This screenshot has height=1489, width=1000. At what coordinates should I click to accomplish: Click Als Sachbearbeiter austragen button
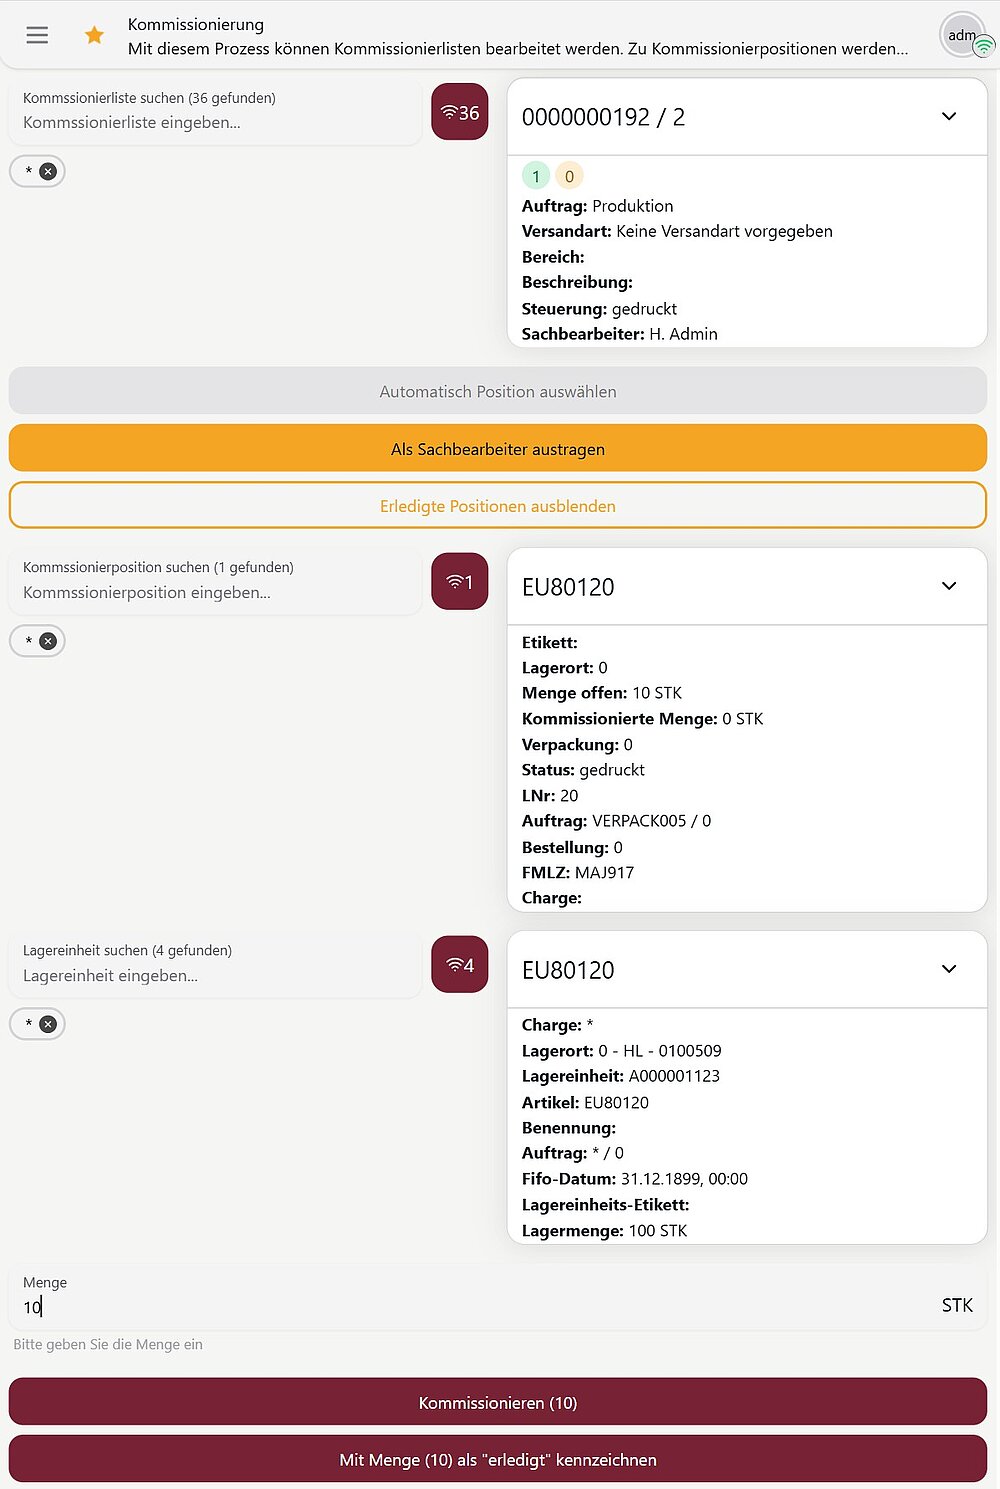pyautogui.click(x=498, y=449)
